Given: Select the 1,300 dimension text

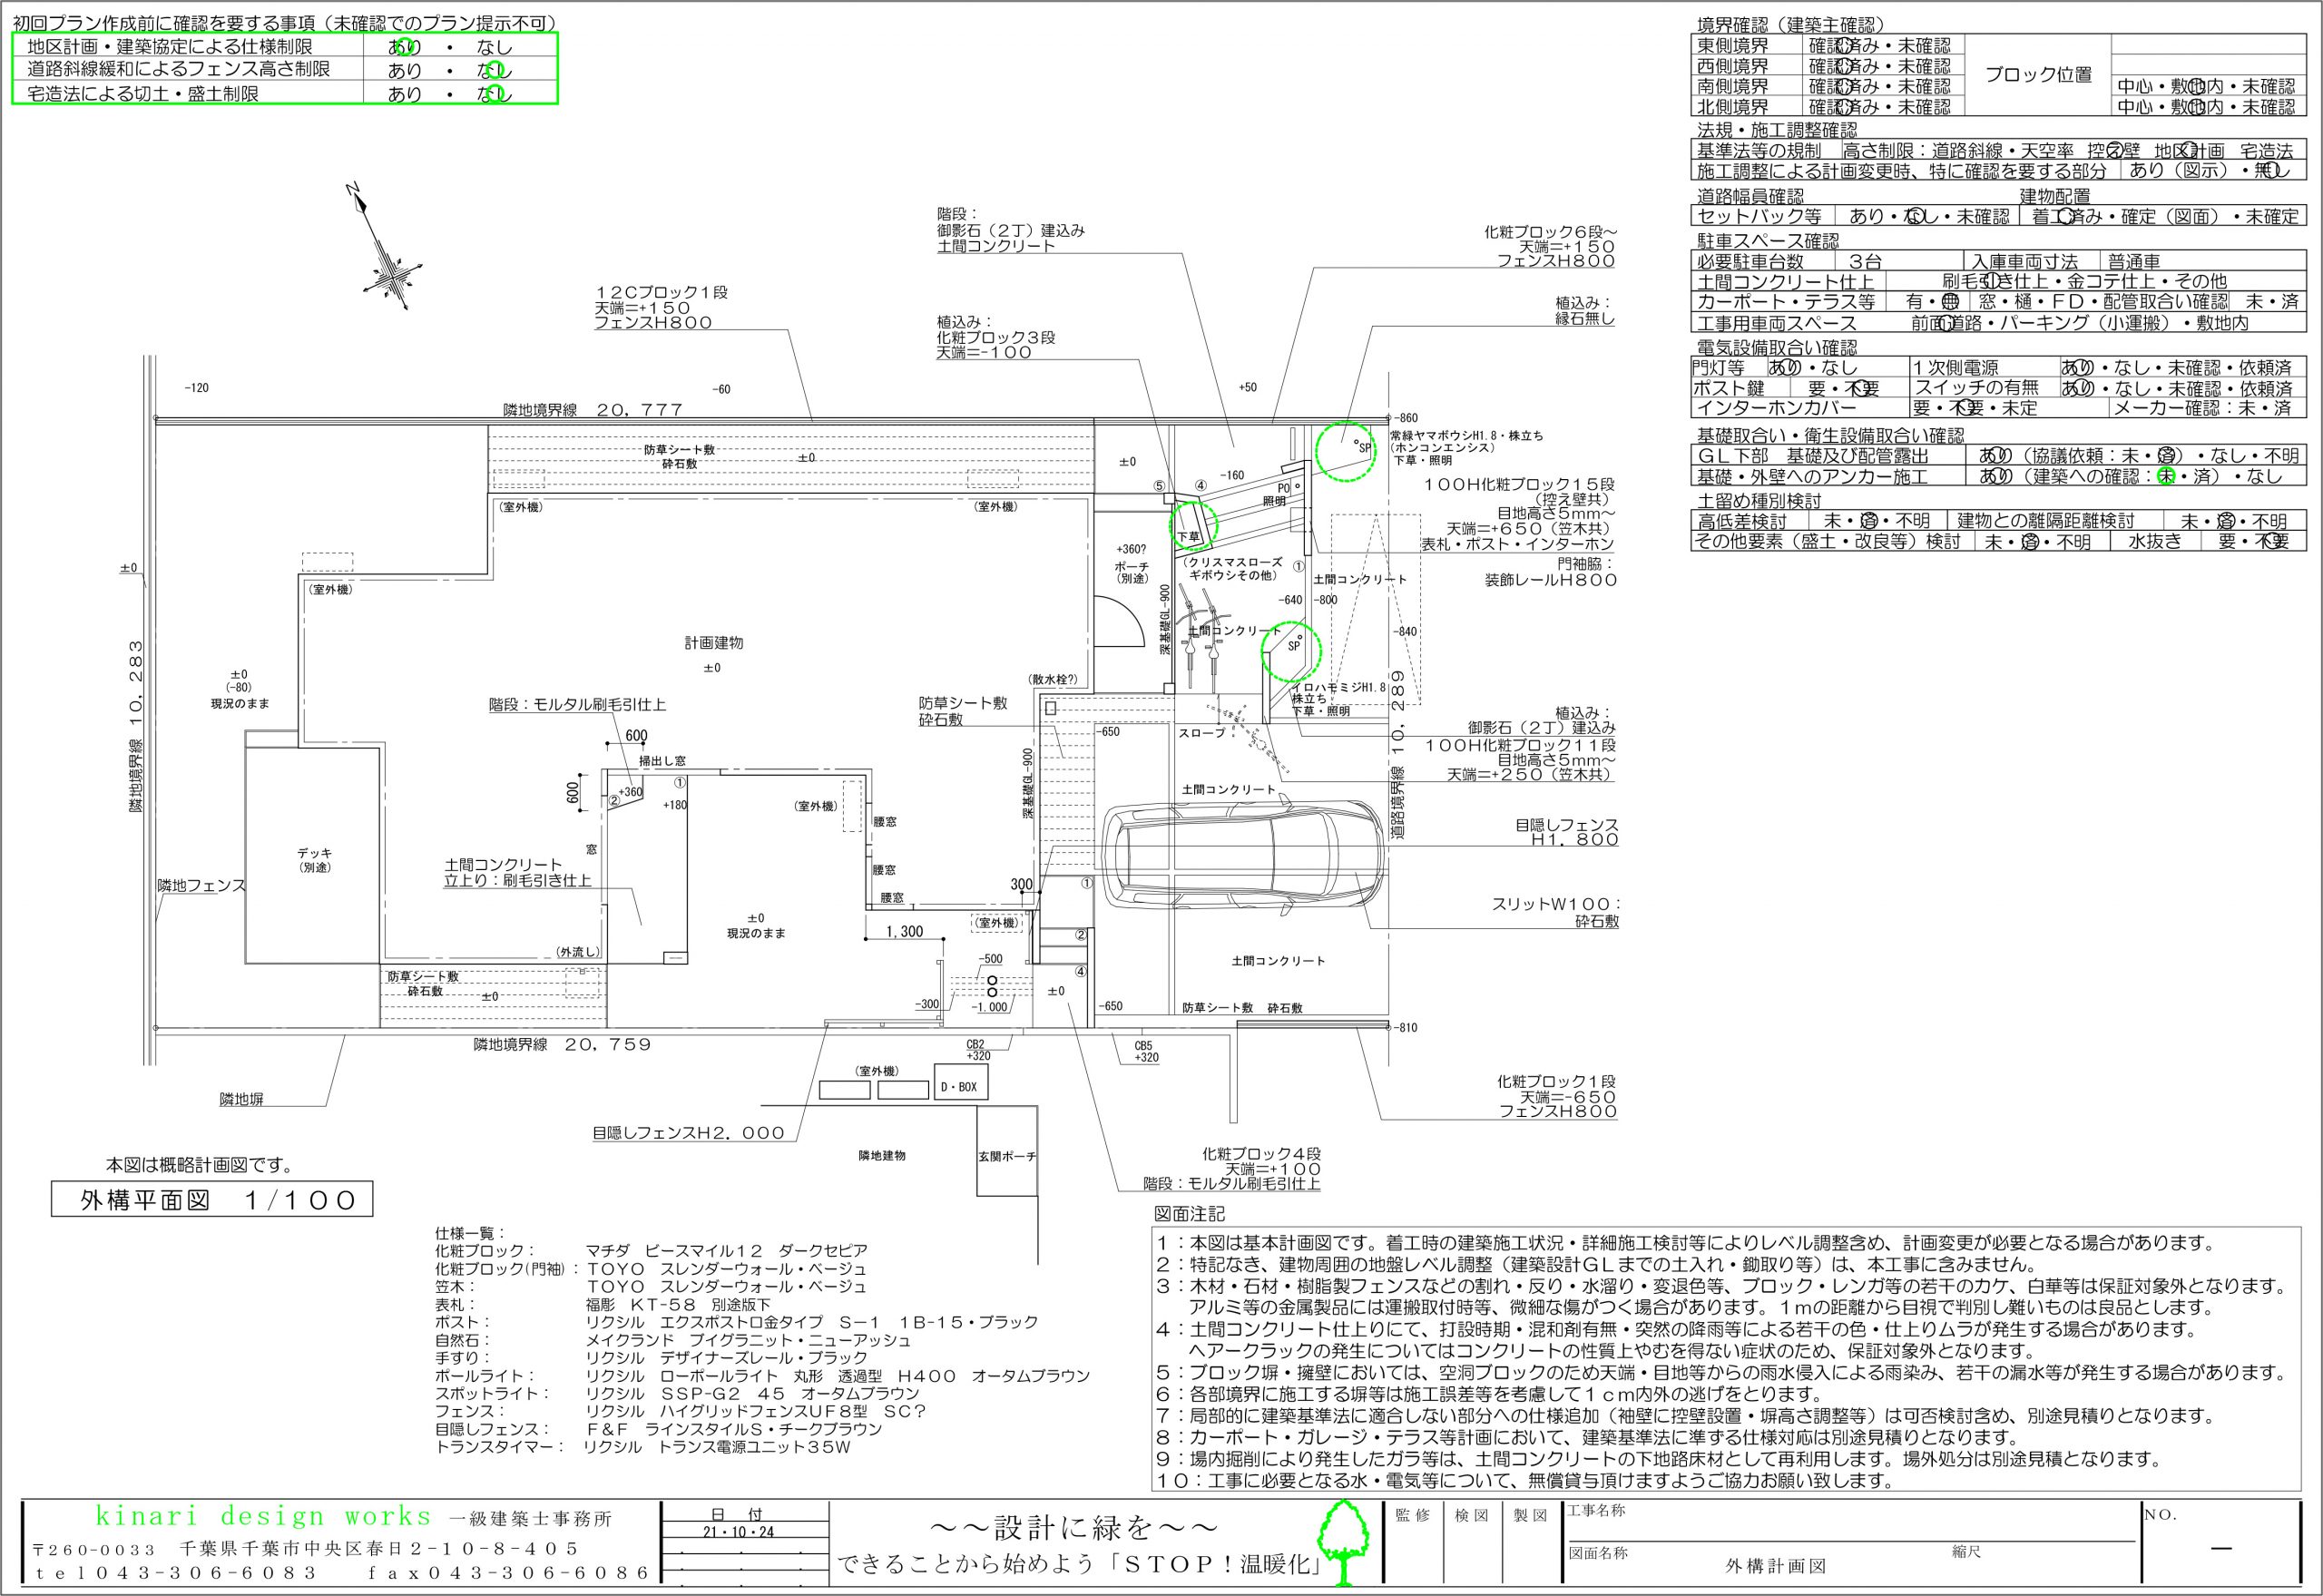Looking at the screenshot, I should [905, 932].
